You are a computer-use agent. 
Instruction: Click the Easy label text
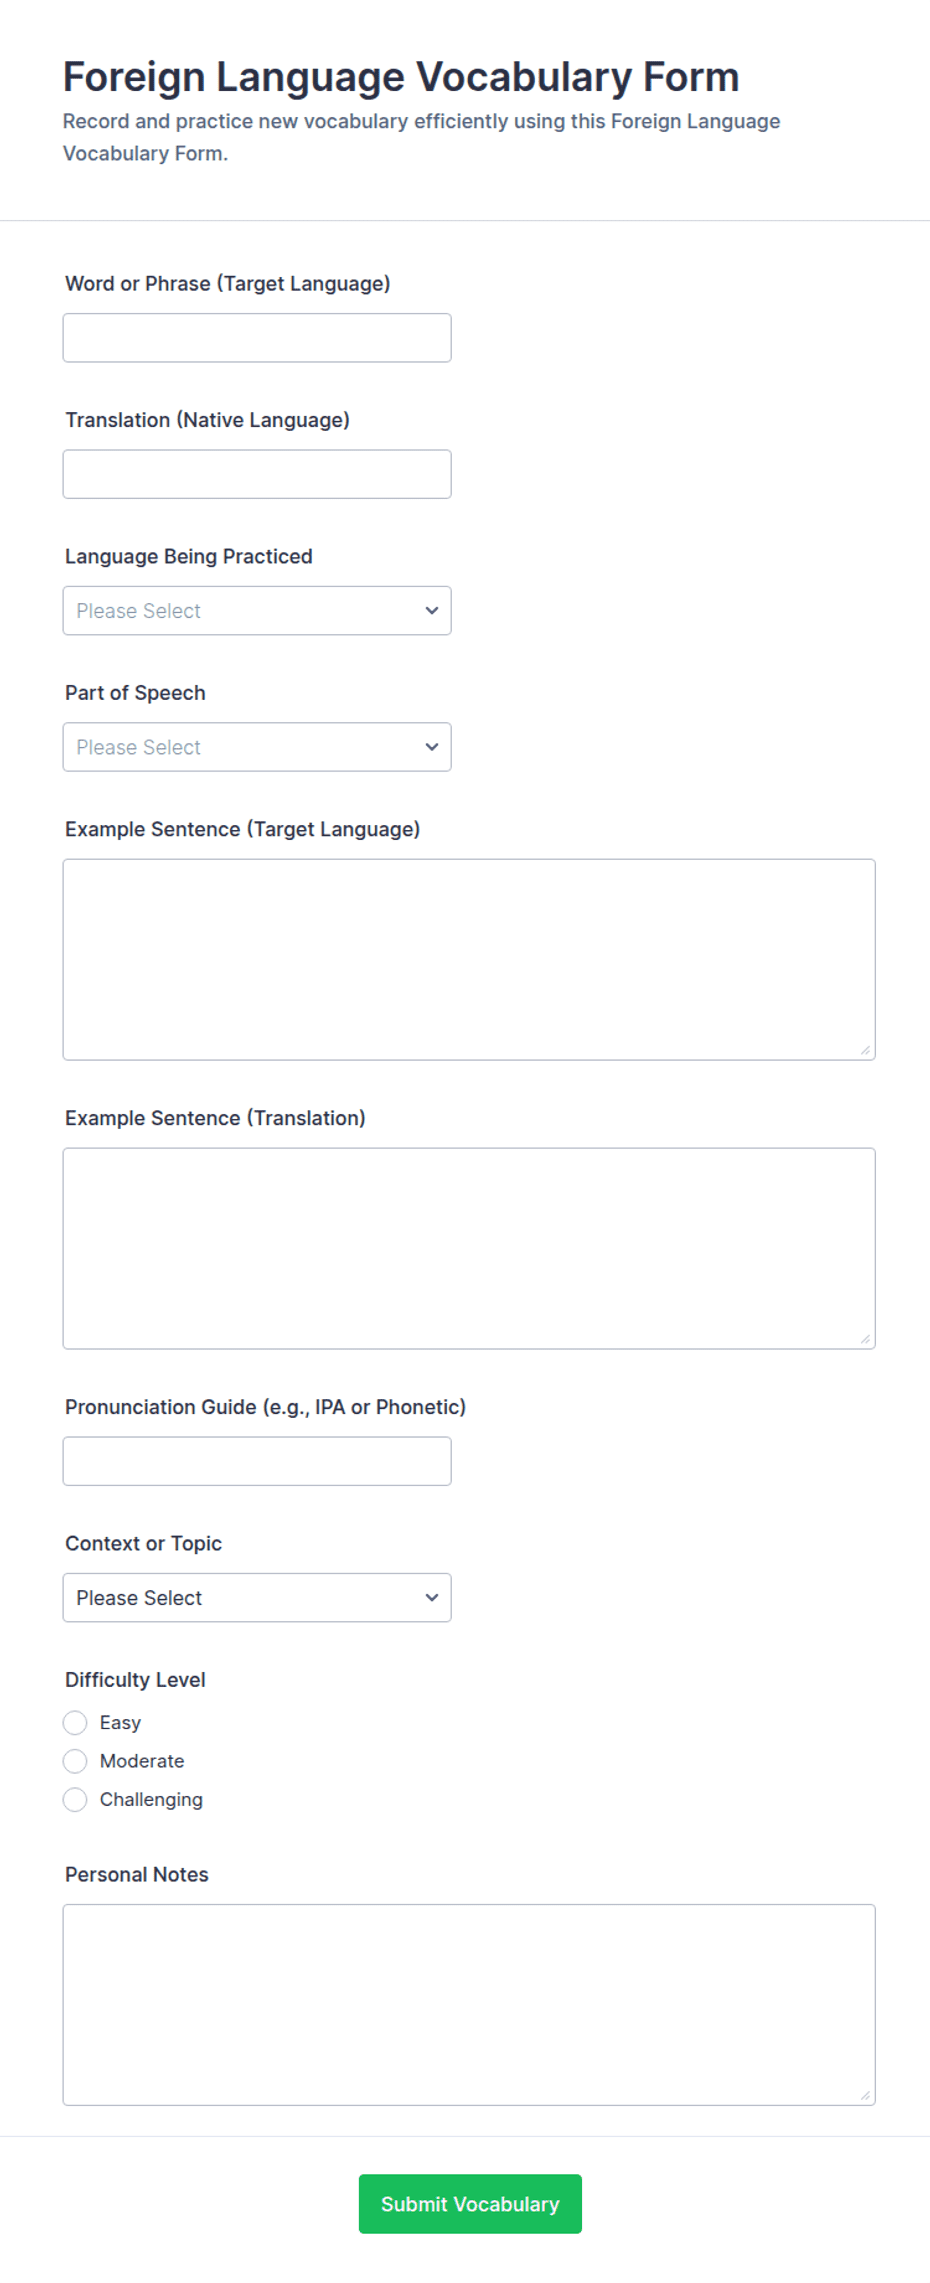pyautogui.click(x=120, y=1723)
